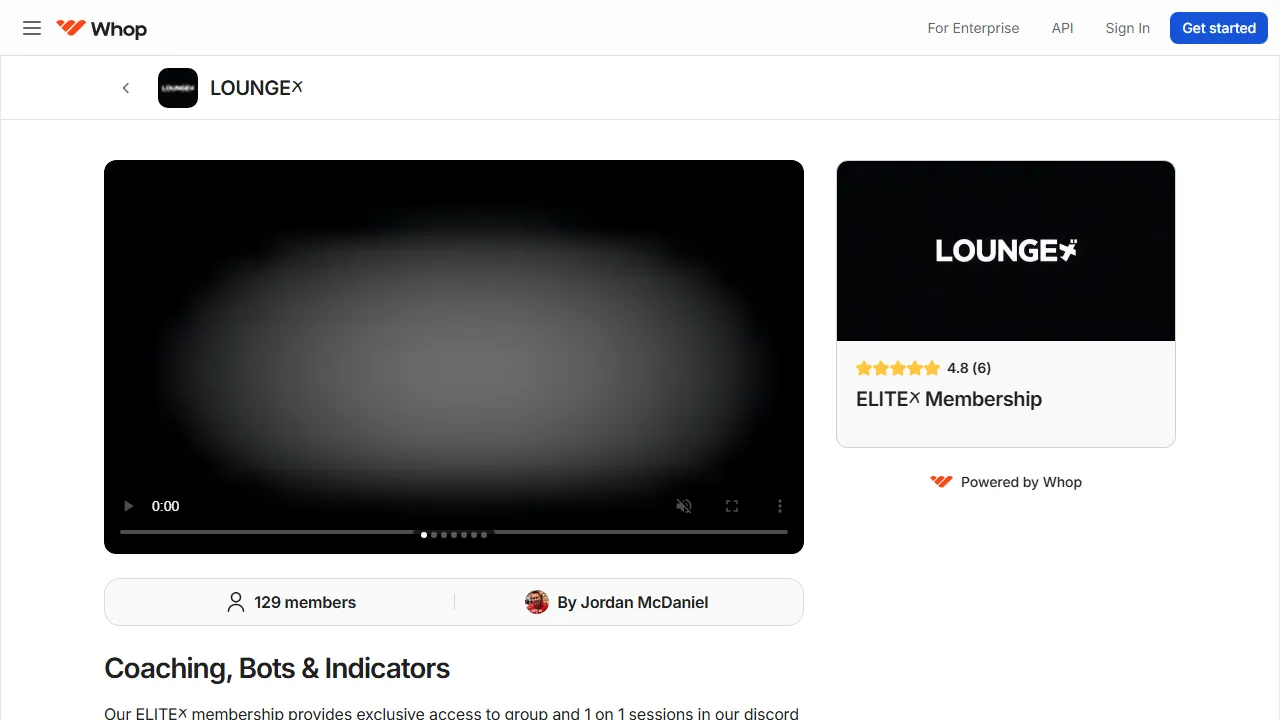Viewport: 1280px width, 720px height.
Task: Open the video player options menu
Action: [x=780, y=506]
